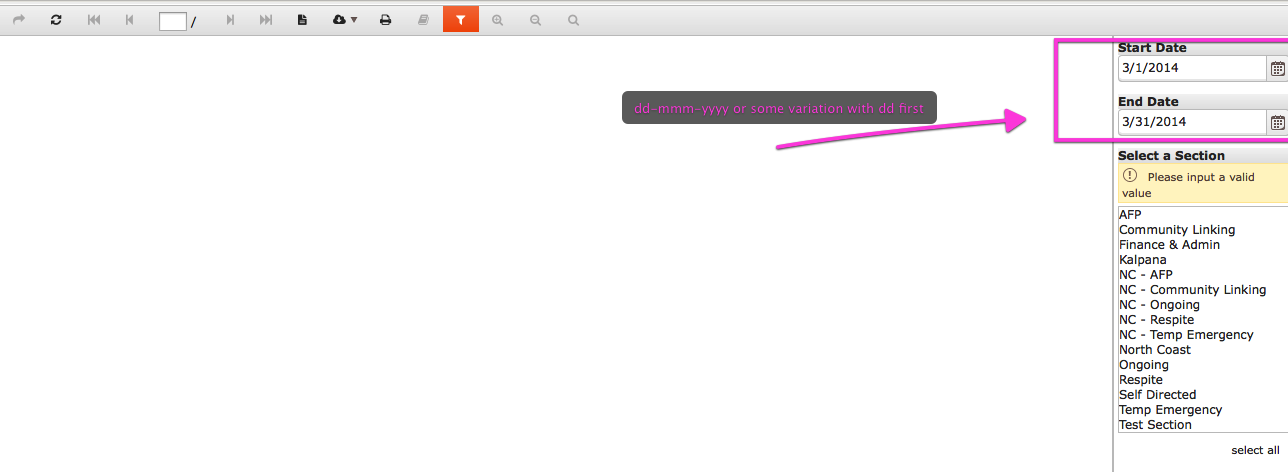Select NC - Respite section
This screenshot has width=1288, height=472.
[1156, 320]
